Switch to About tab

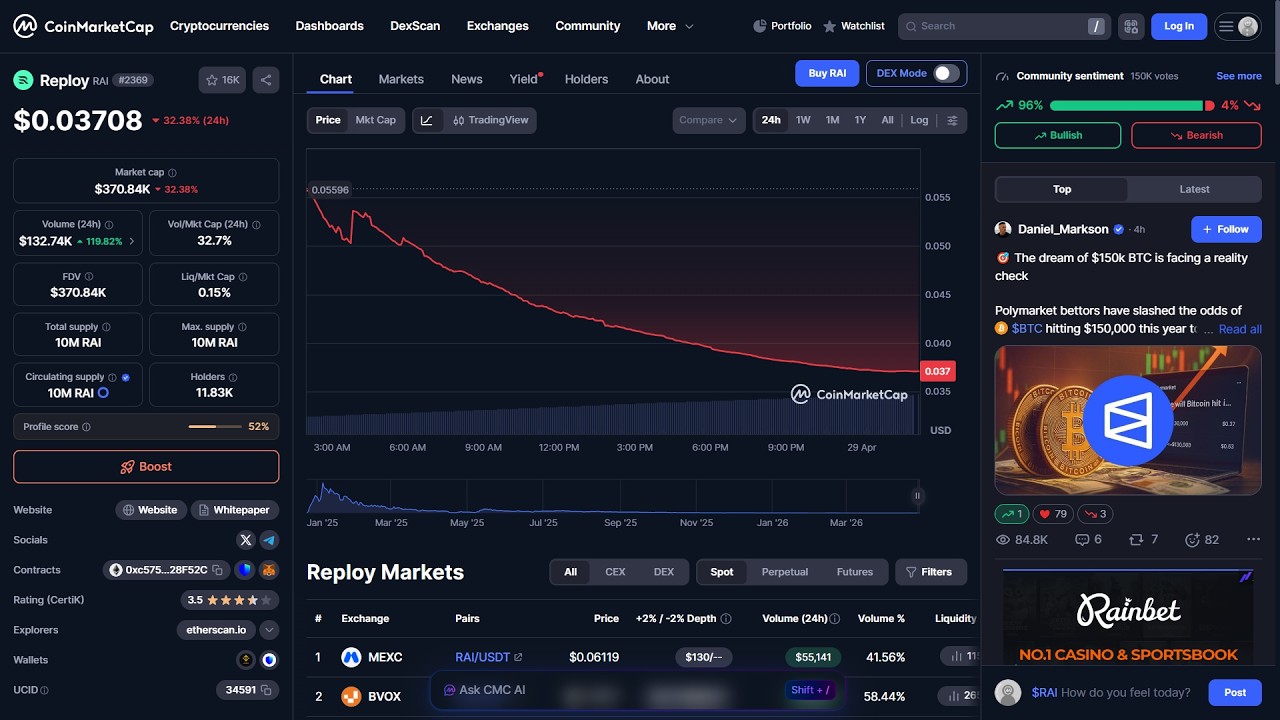(x=652, y=79)
